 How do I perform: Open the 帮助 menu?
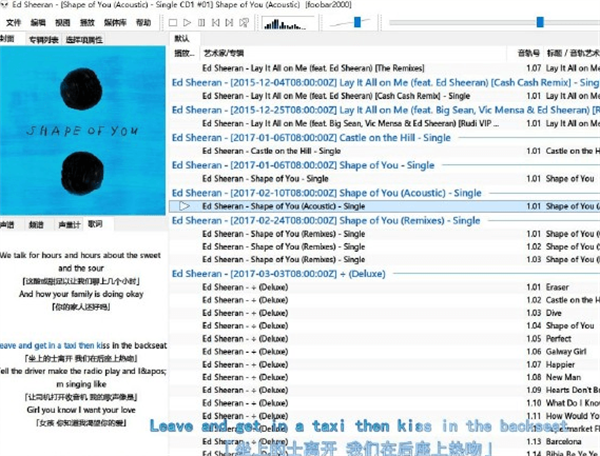click(x=144, y=22)
